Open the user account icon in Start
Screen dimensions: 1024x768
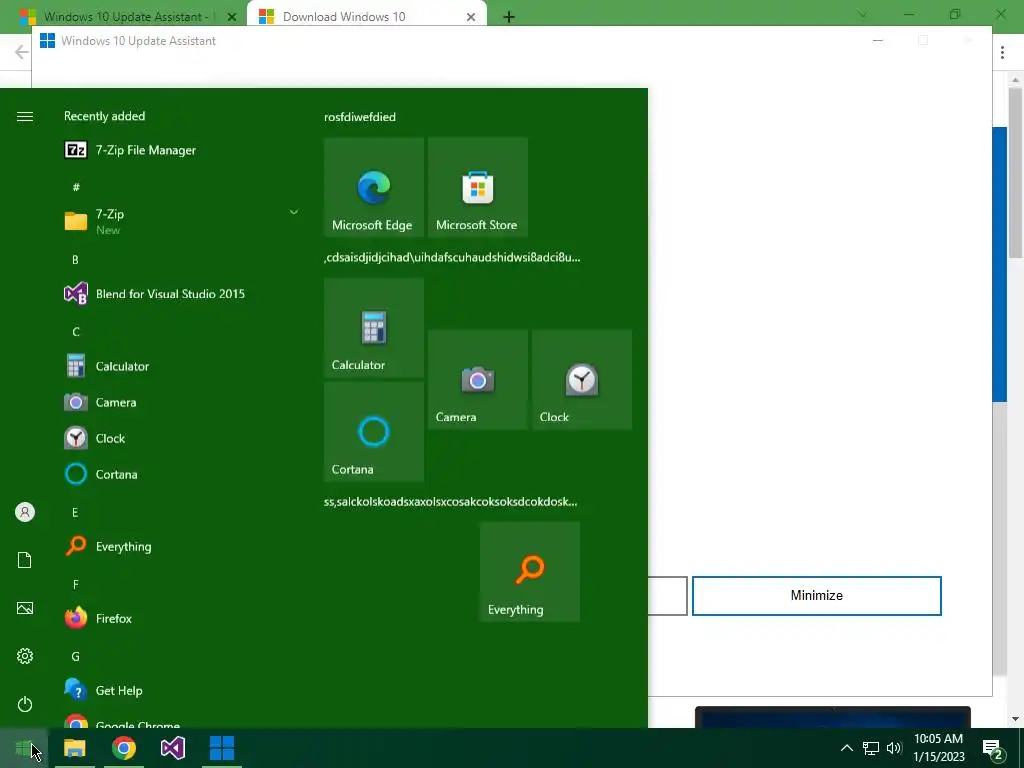[25, 512]
